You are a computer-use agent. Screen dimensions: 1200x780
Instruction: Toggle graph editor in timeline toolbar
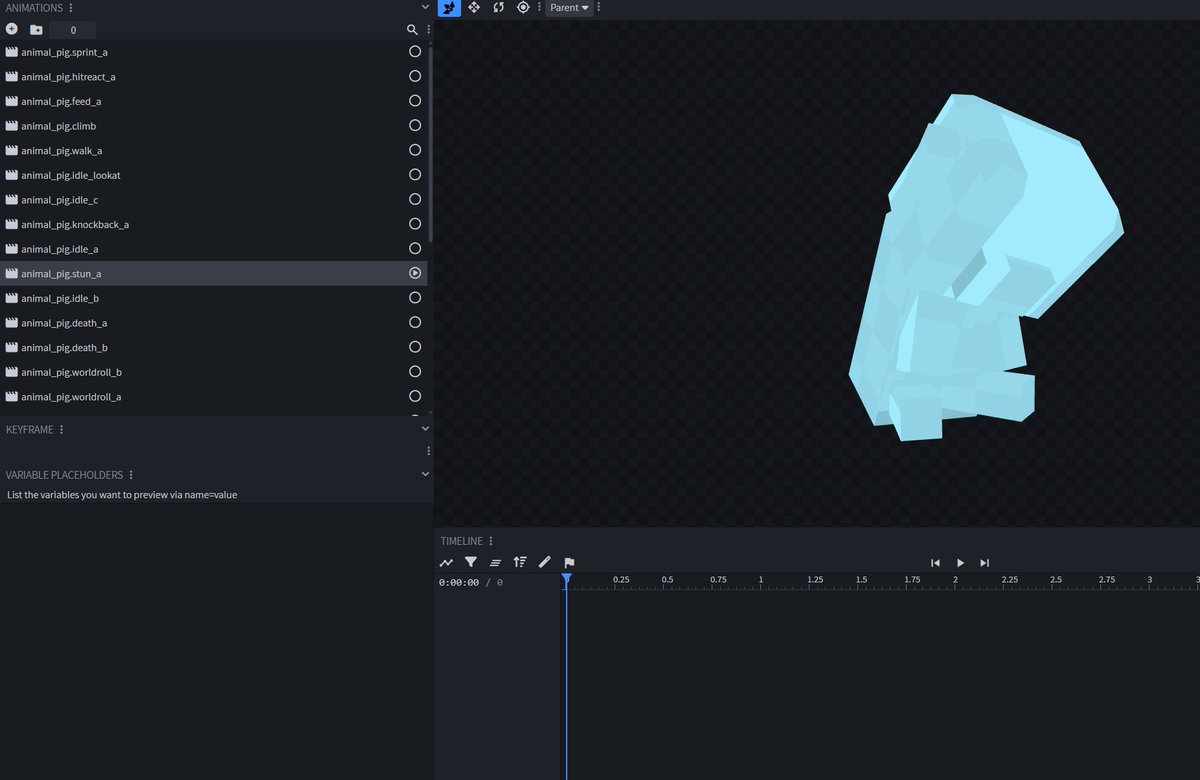click(x=446, y=563)
